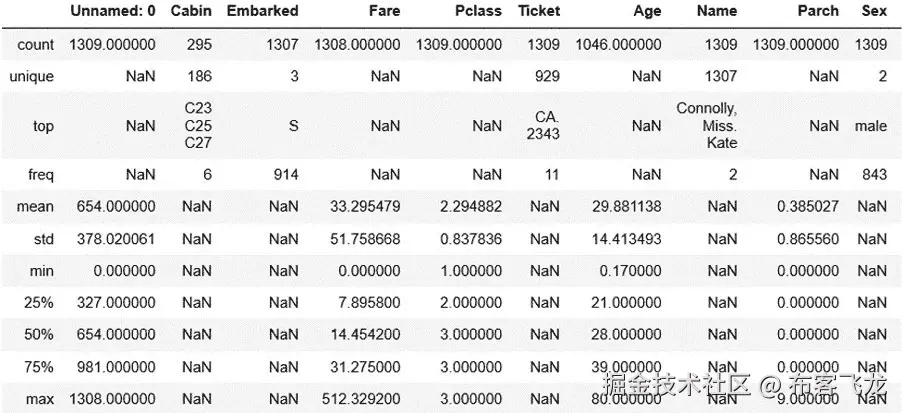Click the 'unique' row label
This screenshot has height=413, width=902.
tap(32, 76)
